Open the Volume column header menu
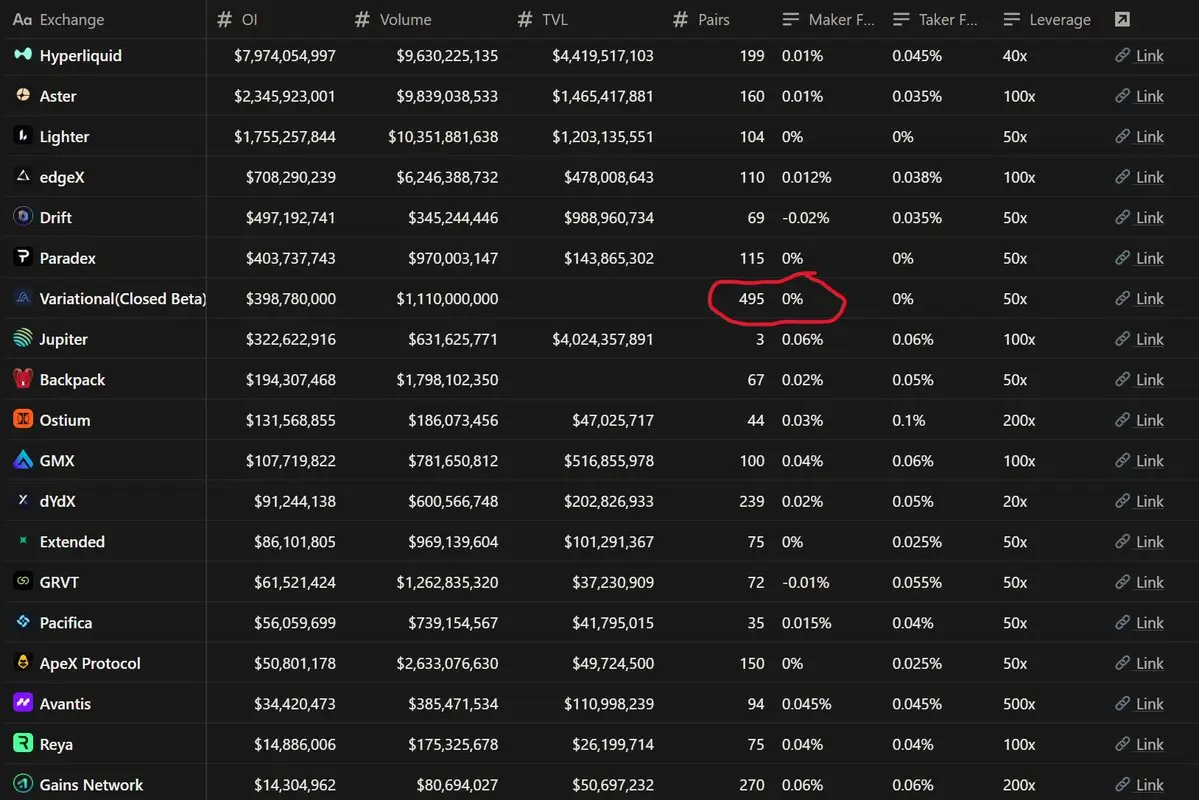The image size is (1199, 800). [x=393, y=19]
